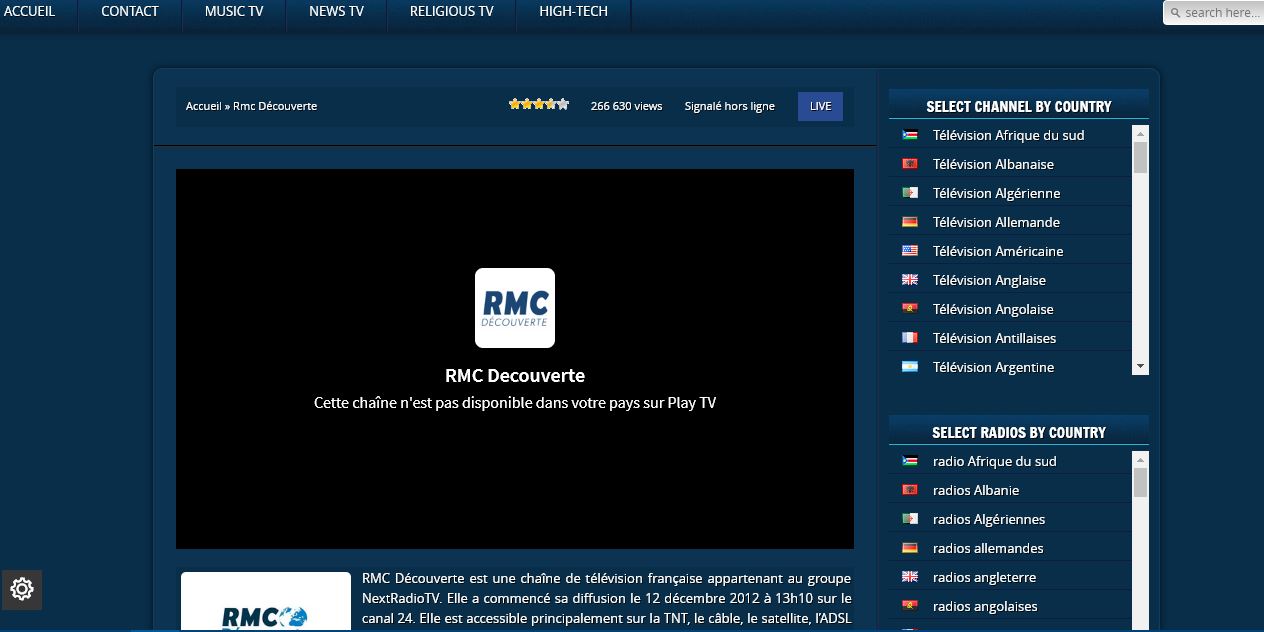Click the RMC Decouverte player title
The height and width of the screenshot is (632, 1264).
pos(515,376)
